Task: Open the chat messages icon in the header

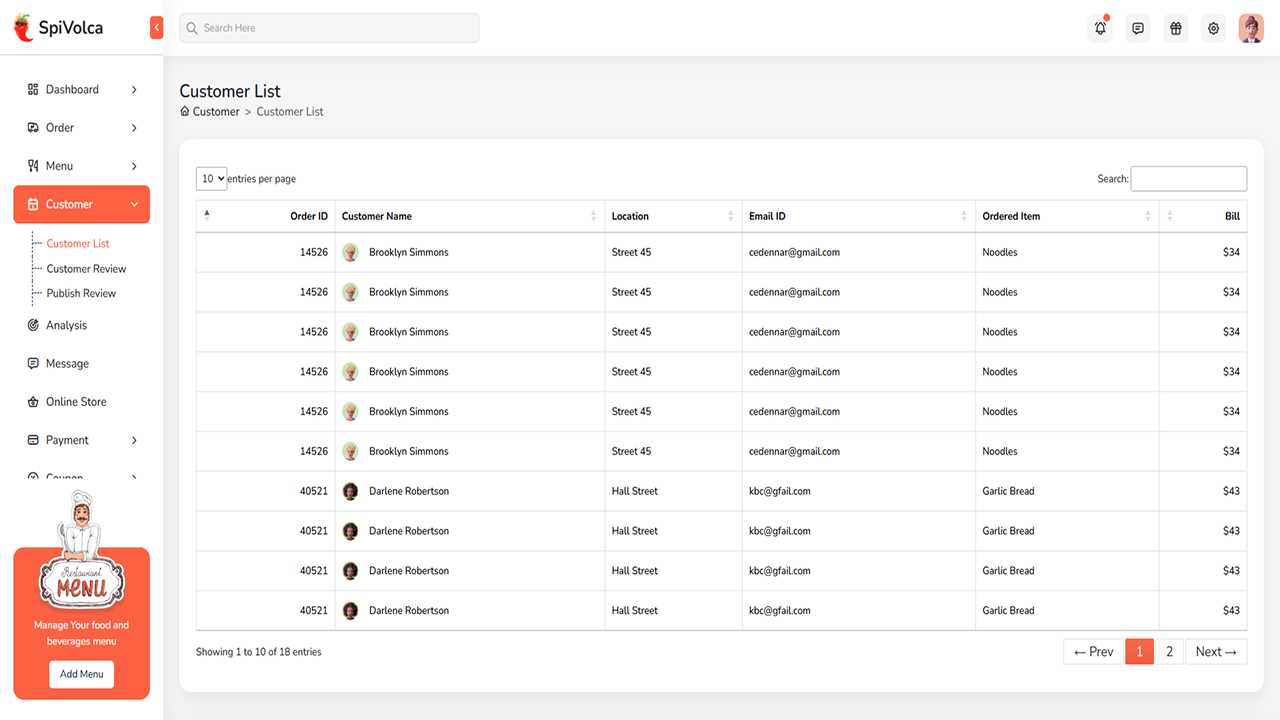Action: pos(1138,28)
